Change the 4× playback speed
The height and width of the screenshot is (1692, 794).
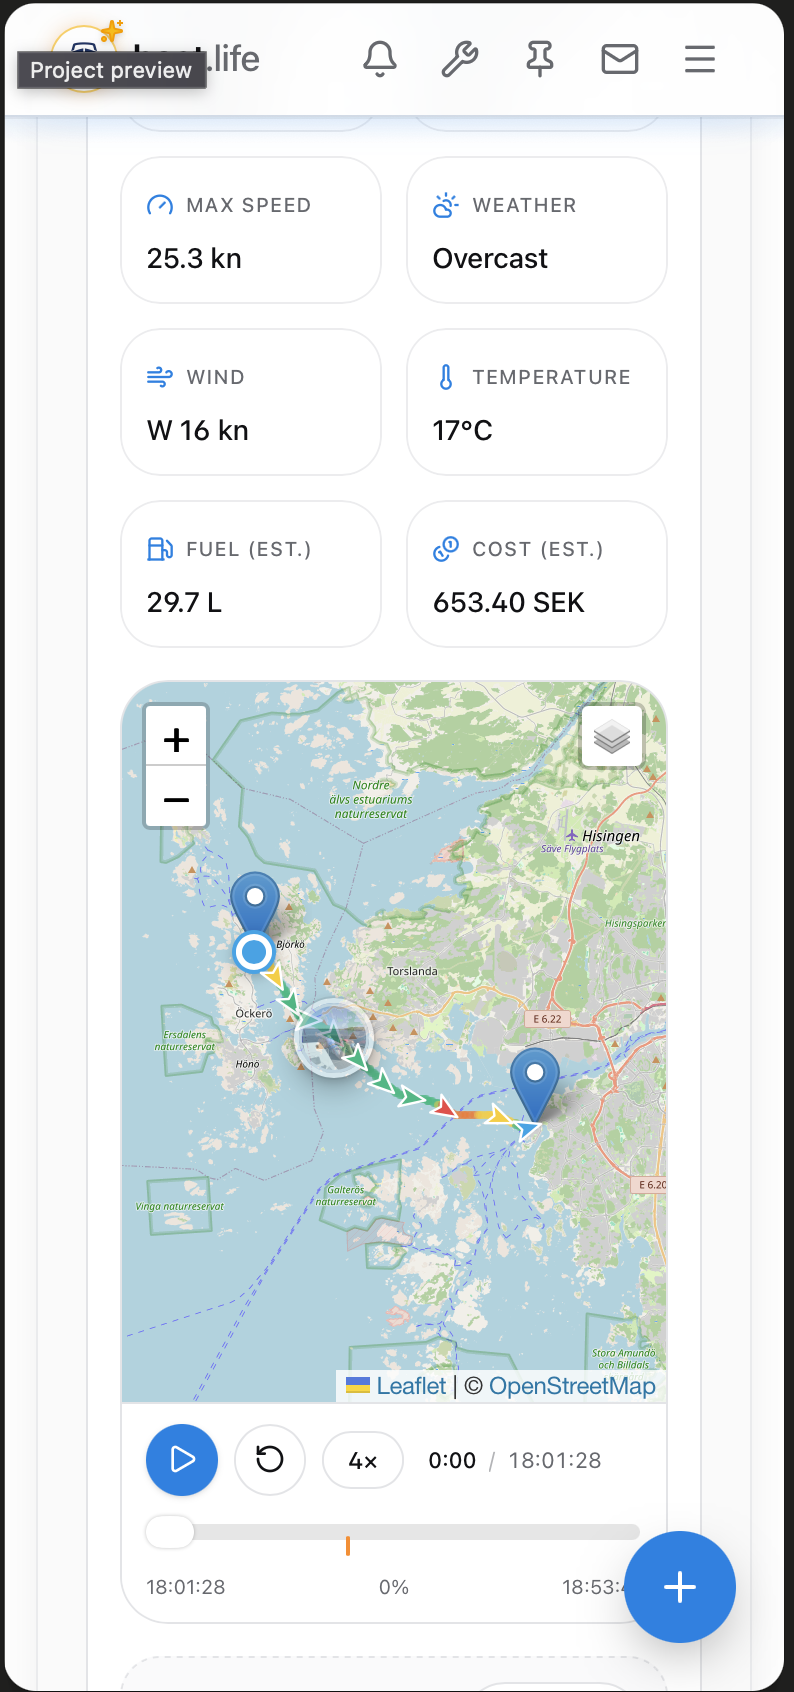[x=363, y=1461]
